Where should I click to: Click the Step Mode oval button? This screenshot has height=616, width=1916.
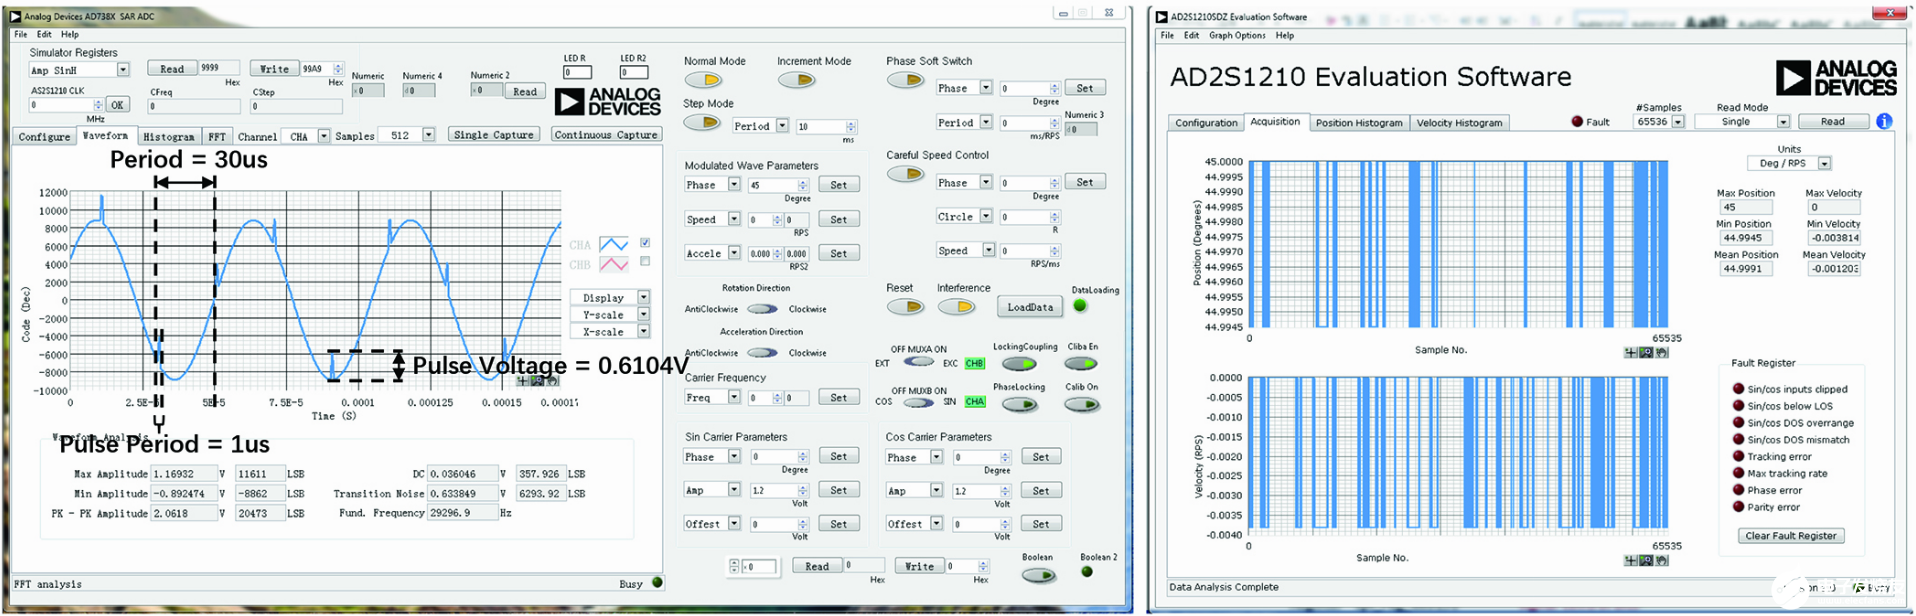coord(703,123)
